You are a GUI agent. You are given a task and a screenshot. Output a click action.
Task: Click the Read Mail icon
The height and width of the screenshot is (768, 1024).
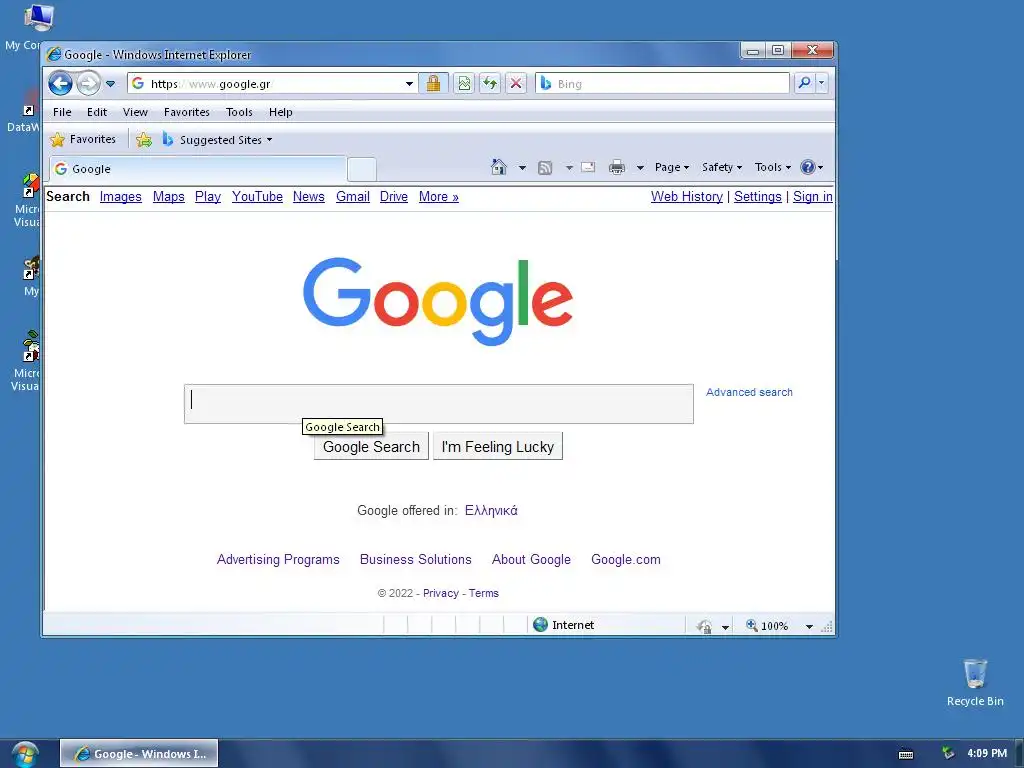click(588, 167)
